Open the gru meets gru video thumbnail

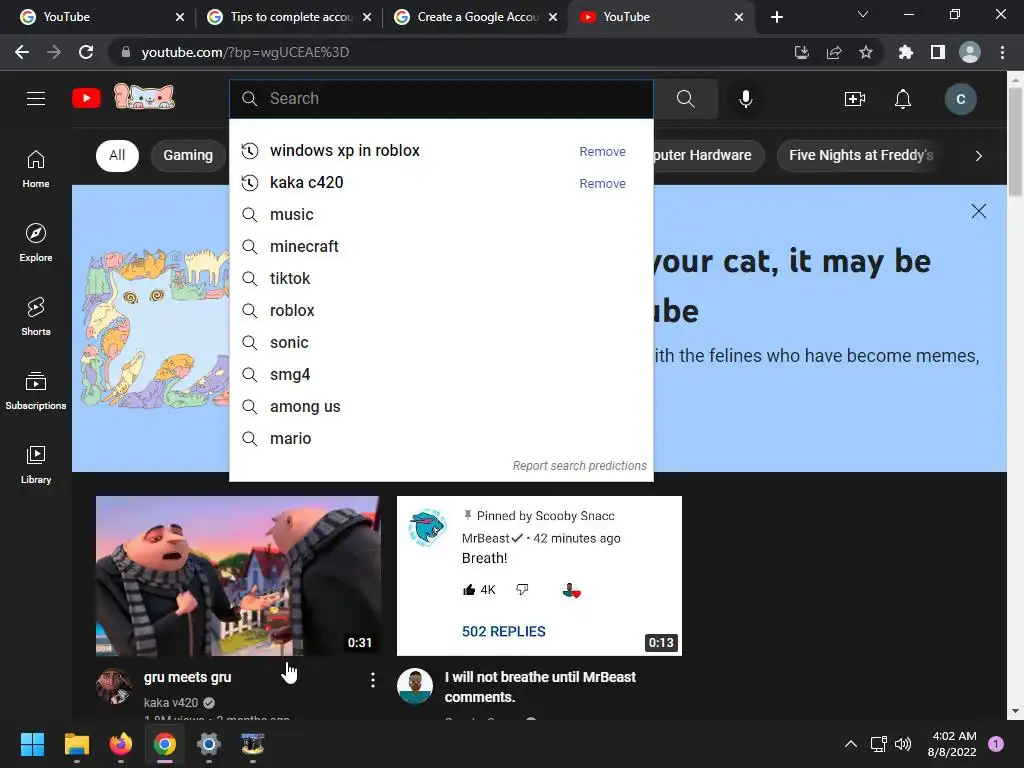coord(238,576)
